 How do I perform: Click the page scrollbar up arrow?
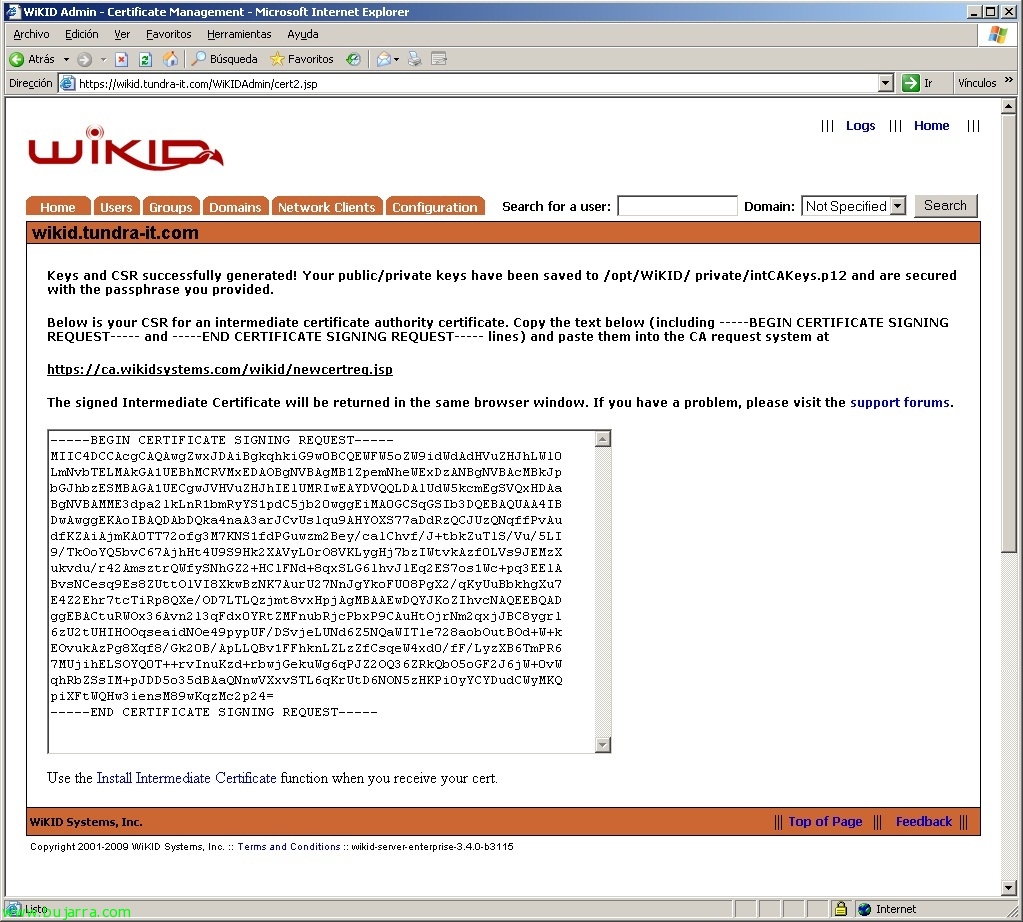pyautogui.click(x=1009, y=106)
